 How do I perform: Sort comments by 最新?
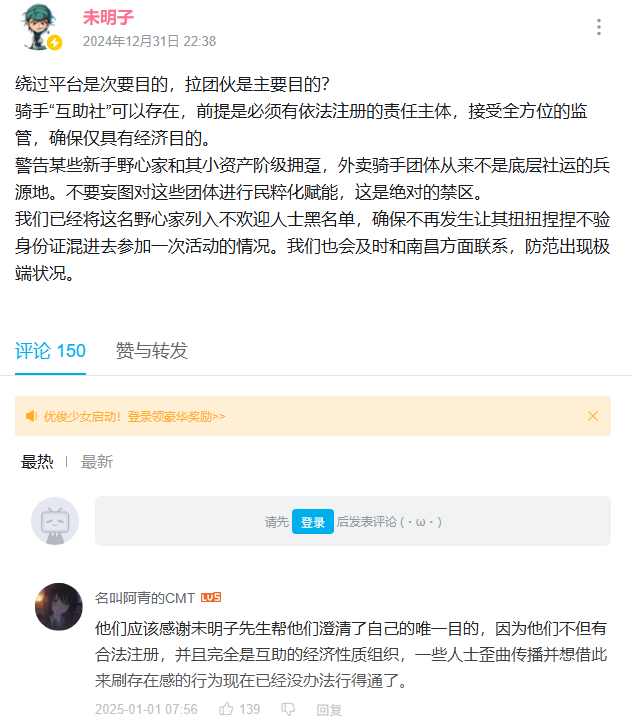tap(97, 462)
